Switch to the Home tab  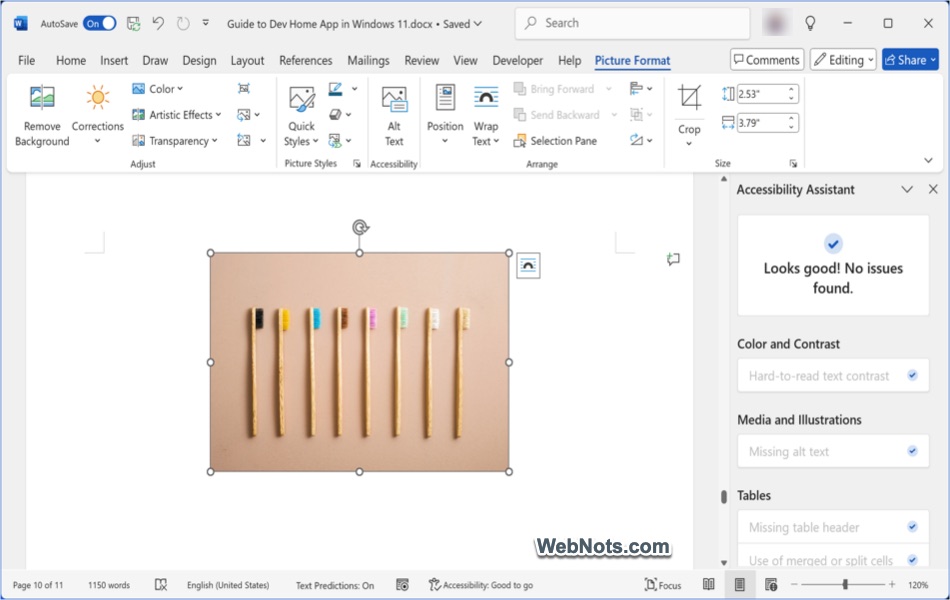pos(71,61)
